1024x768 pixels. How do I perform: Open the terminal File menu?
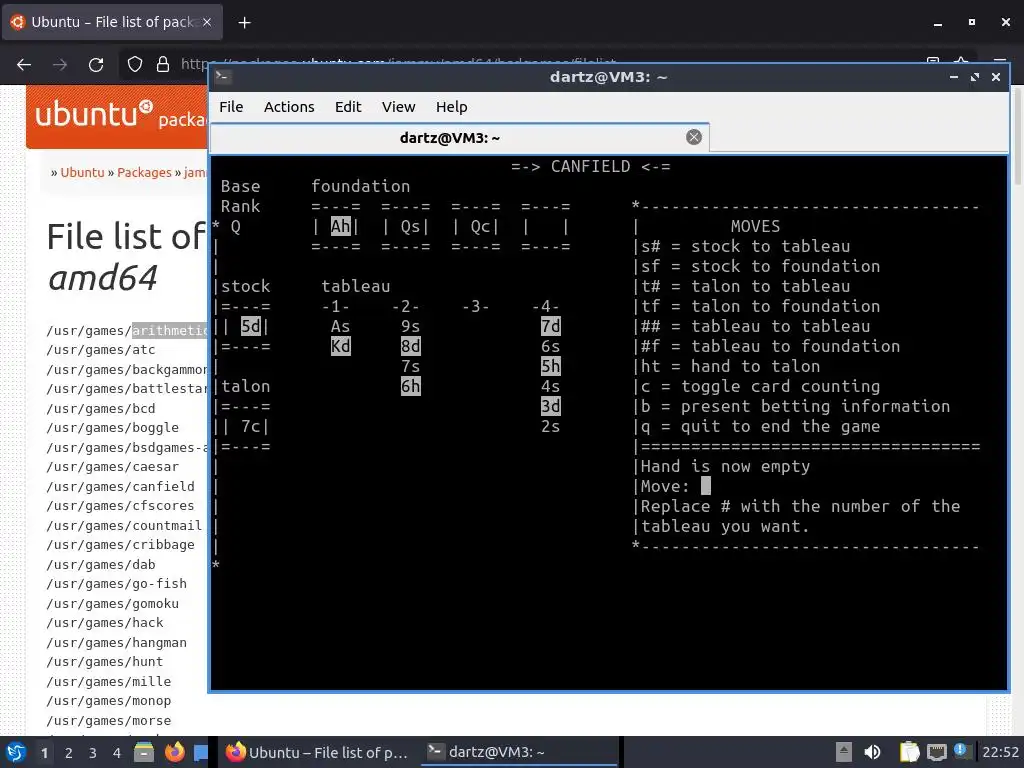231,106
